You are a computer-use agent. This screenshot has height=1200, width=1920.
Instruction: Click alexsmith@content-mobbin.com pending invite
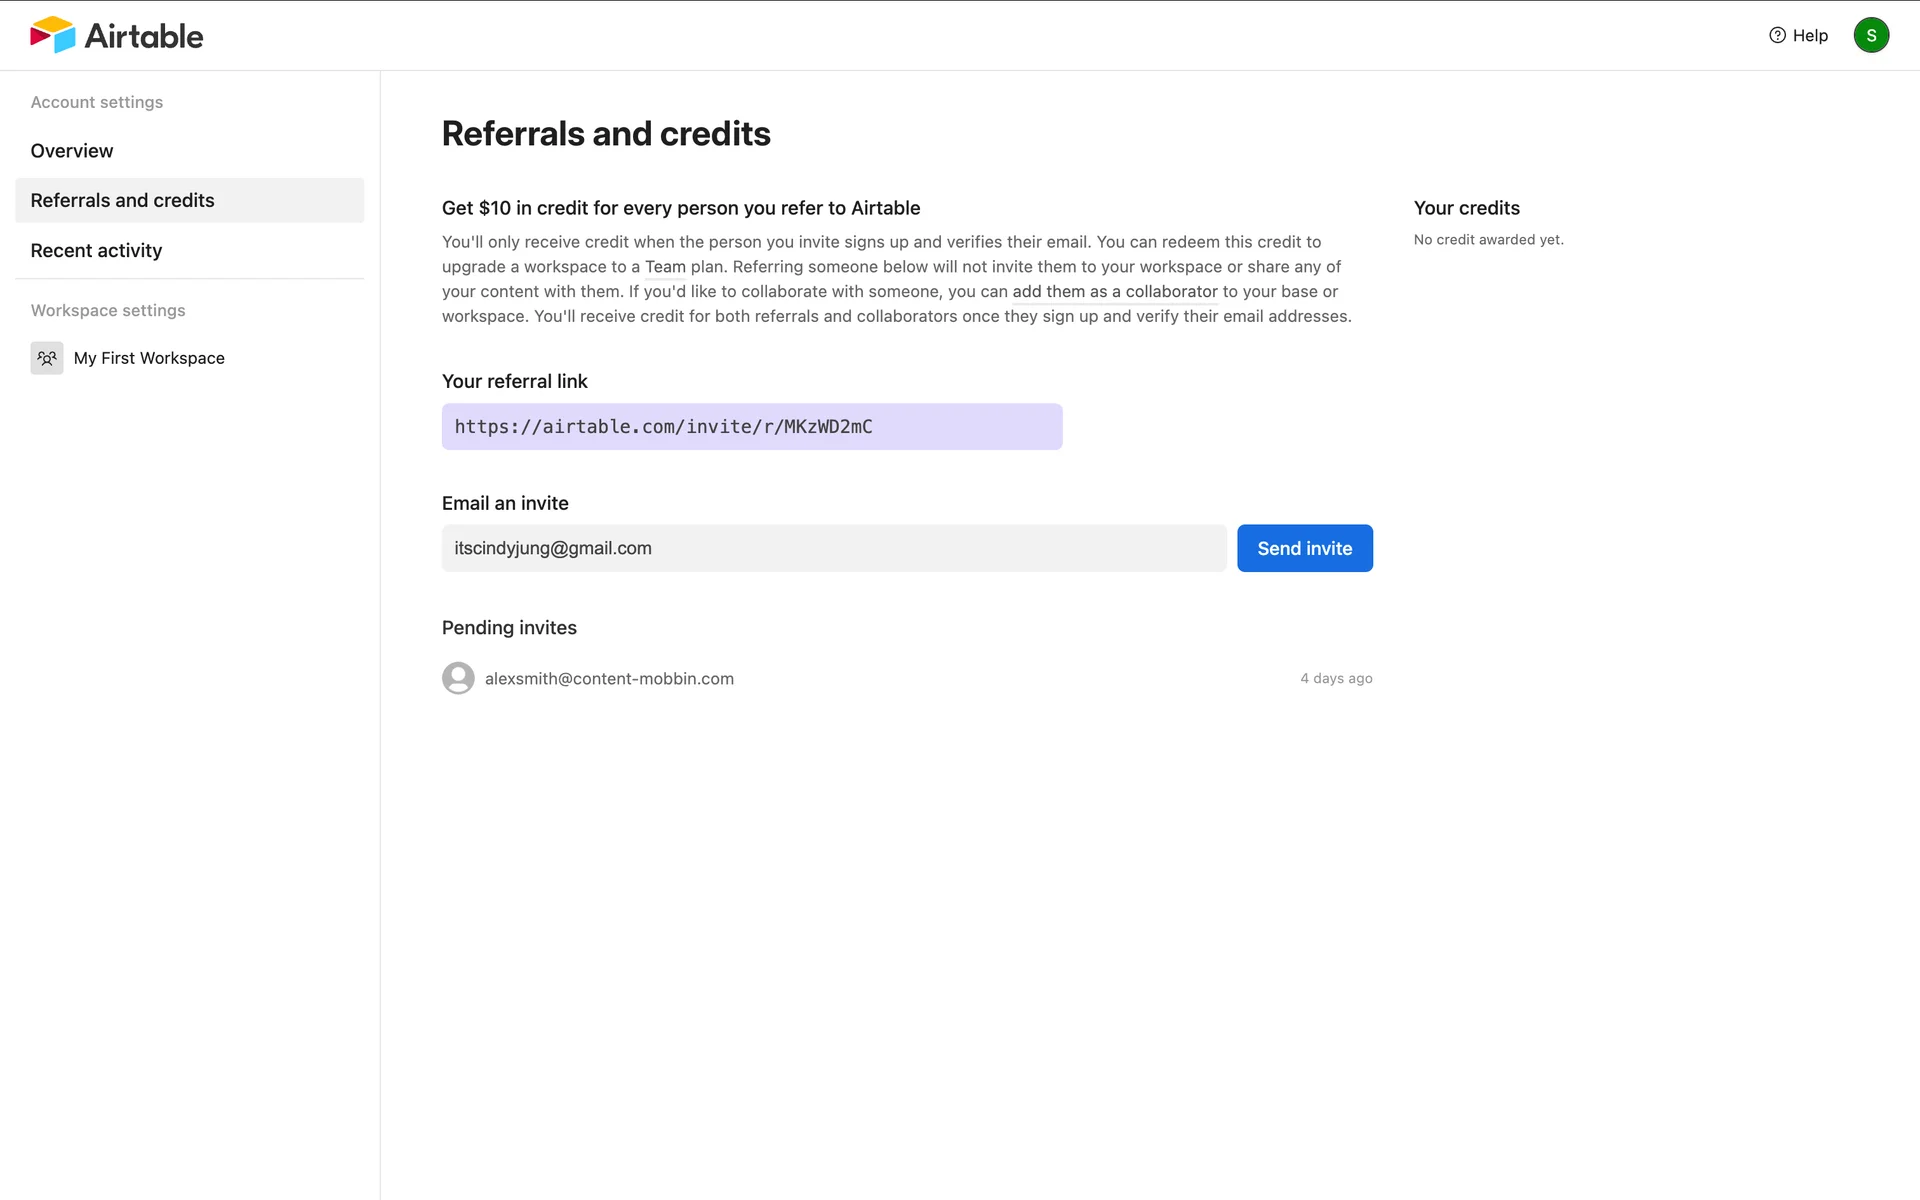click(609, 678)
